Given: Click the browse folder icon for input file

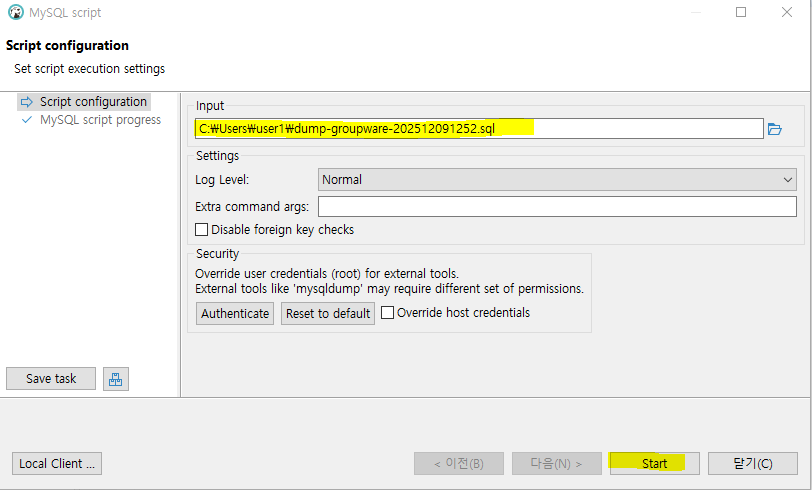Looking at the screenshot, I should [x=774, y=129].
